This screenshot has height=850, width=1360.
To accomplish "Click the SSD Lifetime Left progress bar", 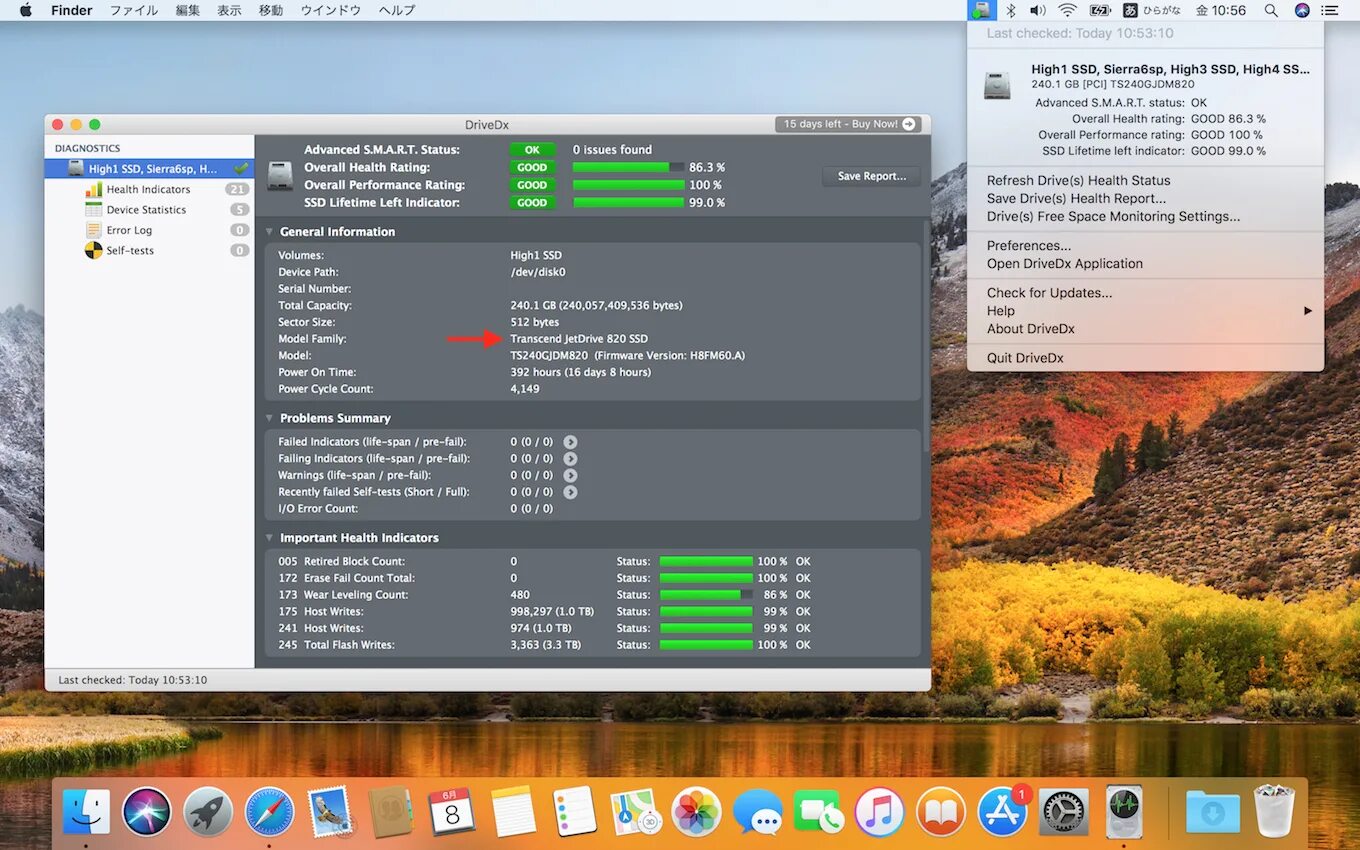I will tap(628, 202).
